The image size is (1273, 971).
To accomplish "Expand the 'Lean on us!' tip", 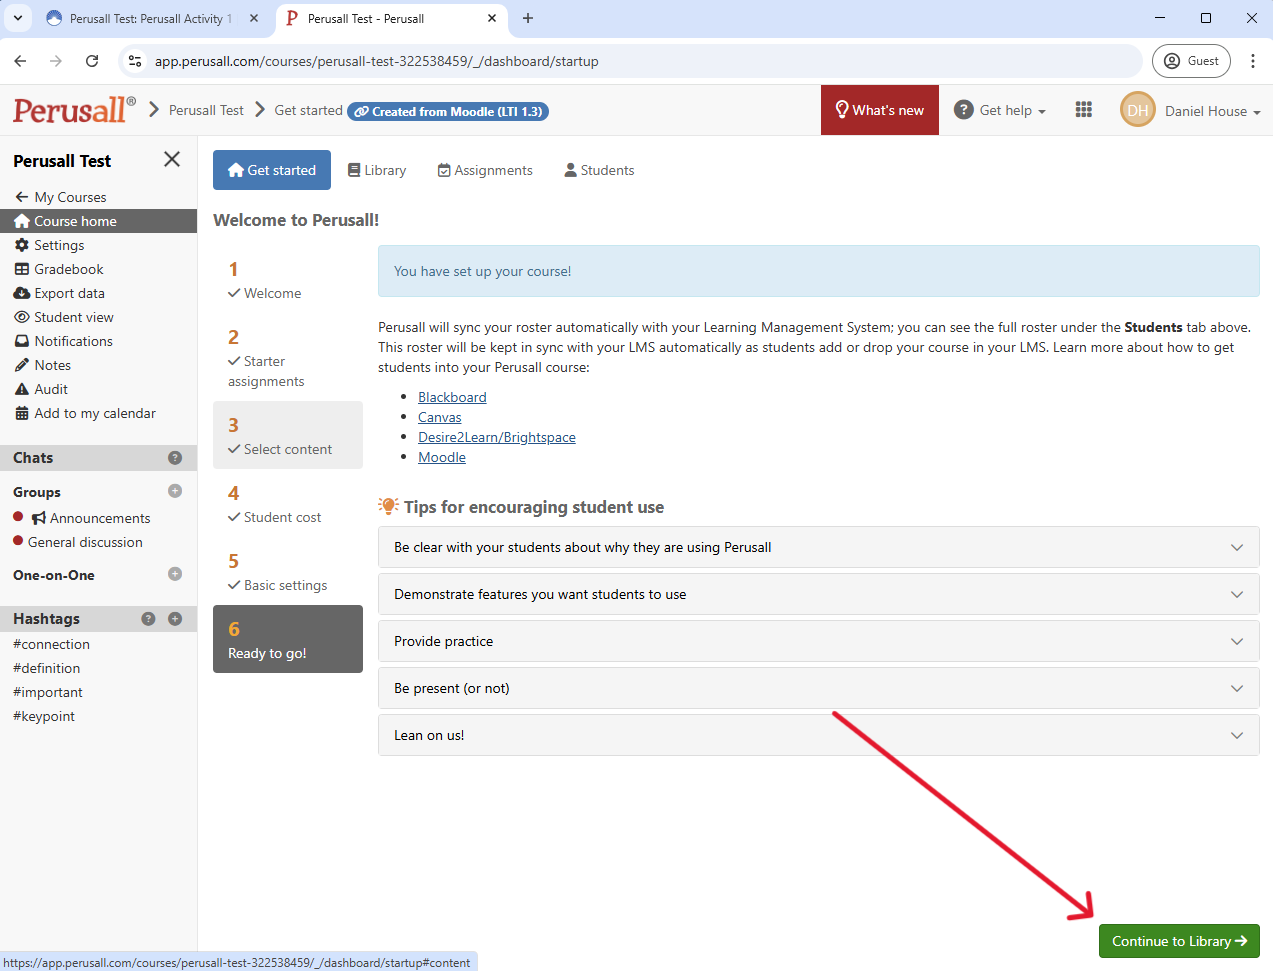I will pos(818,735).
